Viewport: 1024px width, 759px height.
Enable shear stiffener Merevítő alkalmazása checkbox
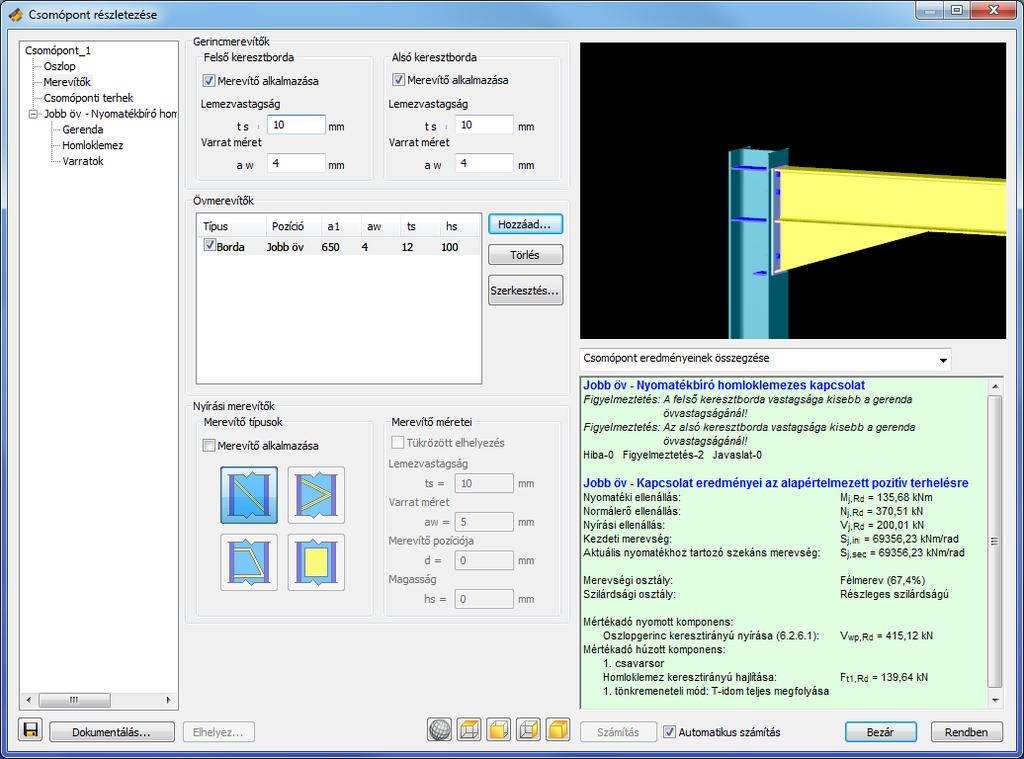coord(209,445)
